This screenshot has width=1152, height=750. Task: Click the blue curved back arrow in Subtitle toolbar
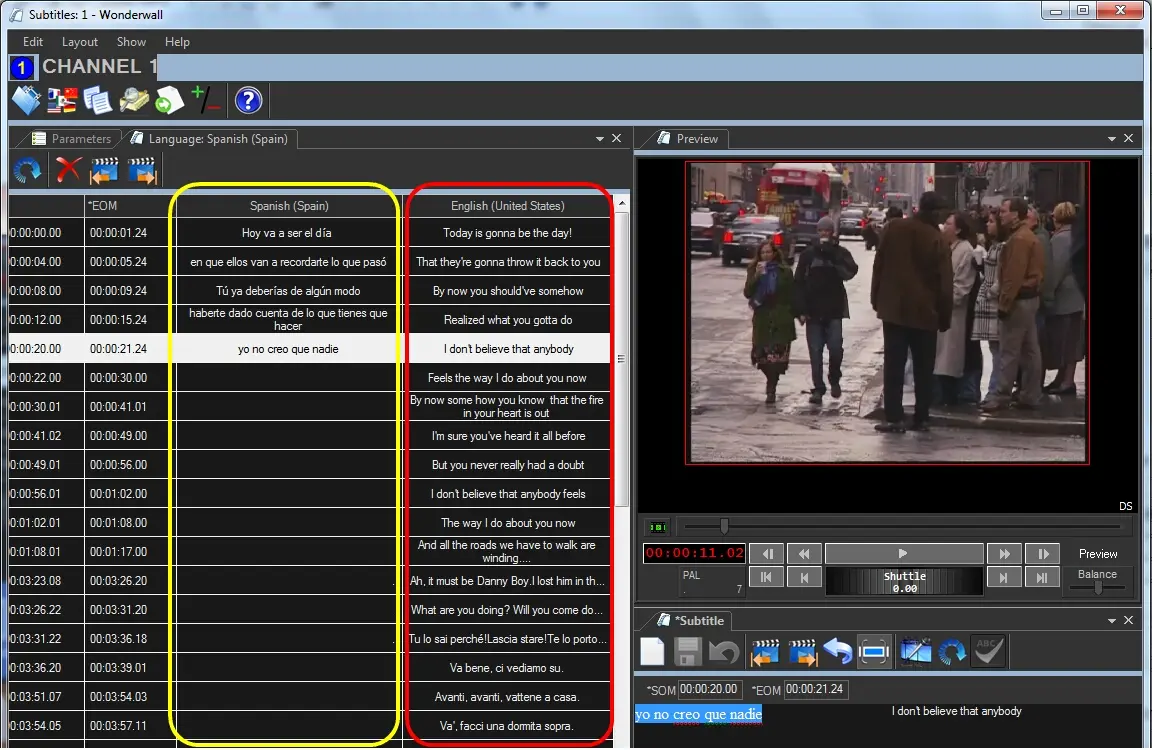[x=837, y=652]
